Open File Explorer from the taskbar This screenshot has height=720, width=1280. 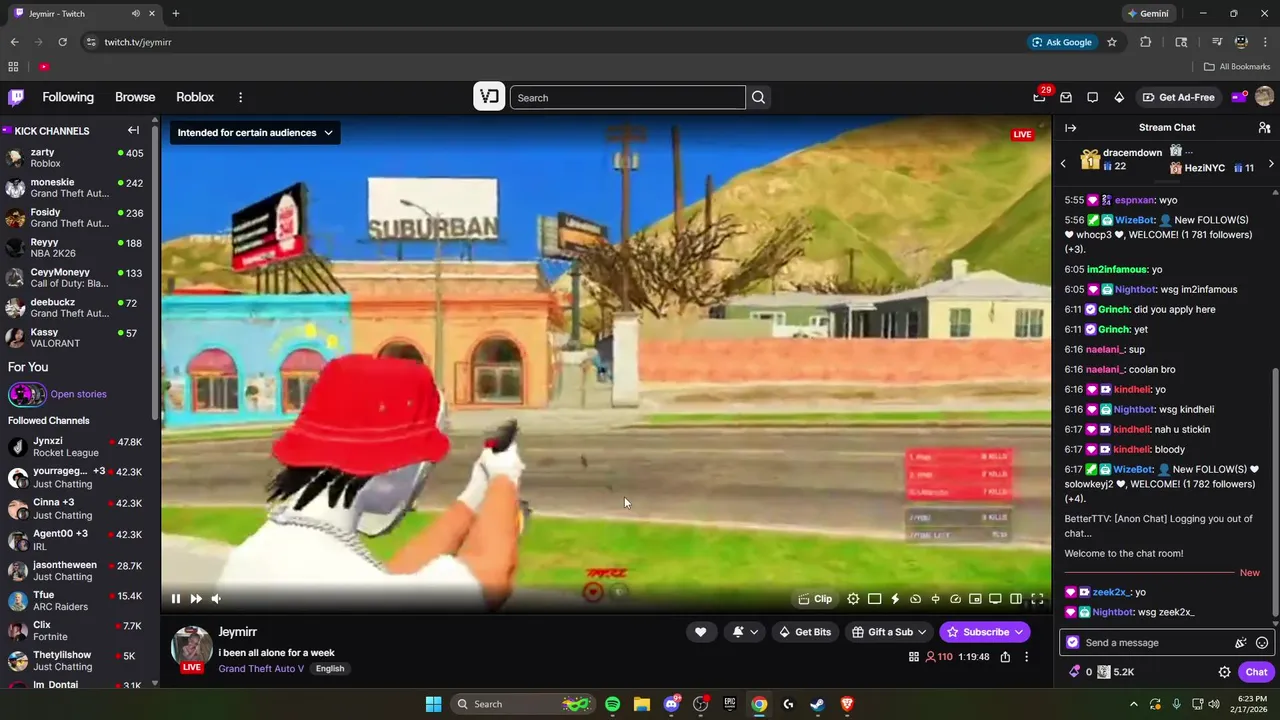coord(641,704)
